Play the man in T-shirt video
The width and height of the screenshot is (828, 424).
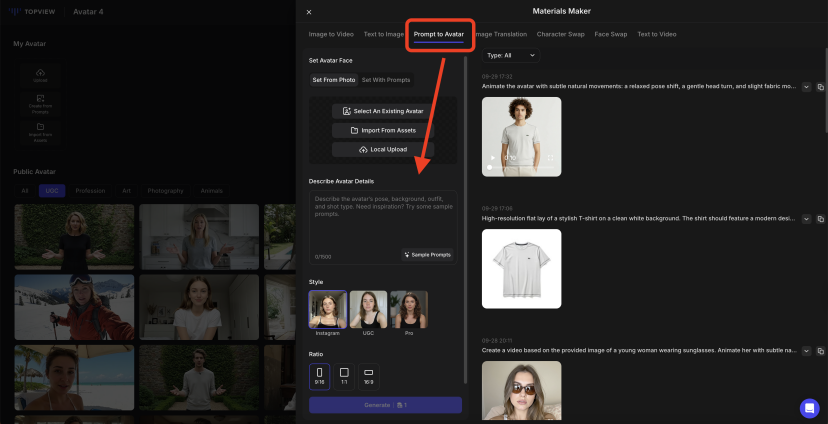pyautogui.click(x=491, y=157)
